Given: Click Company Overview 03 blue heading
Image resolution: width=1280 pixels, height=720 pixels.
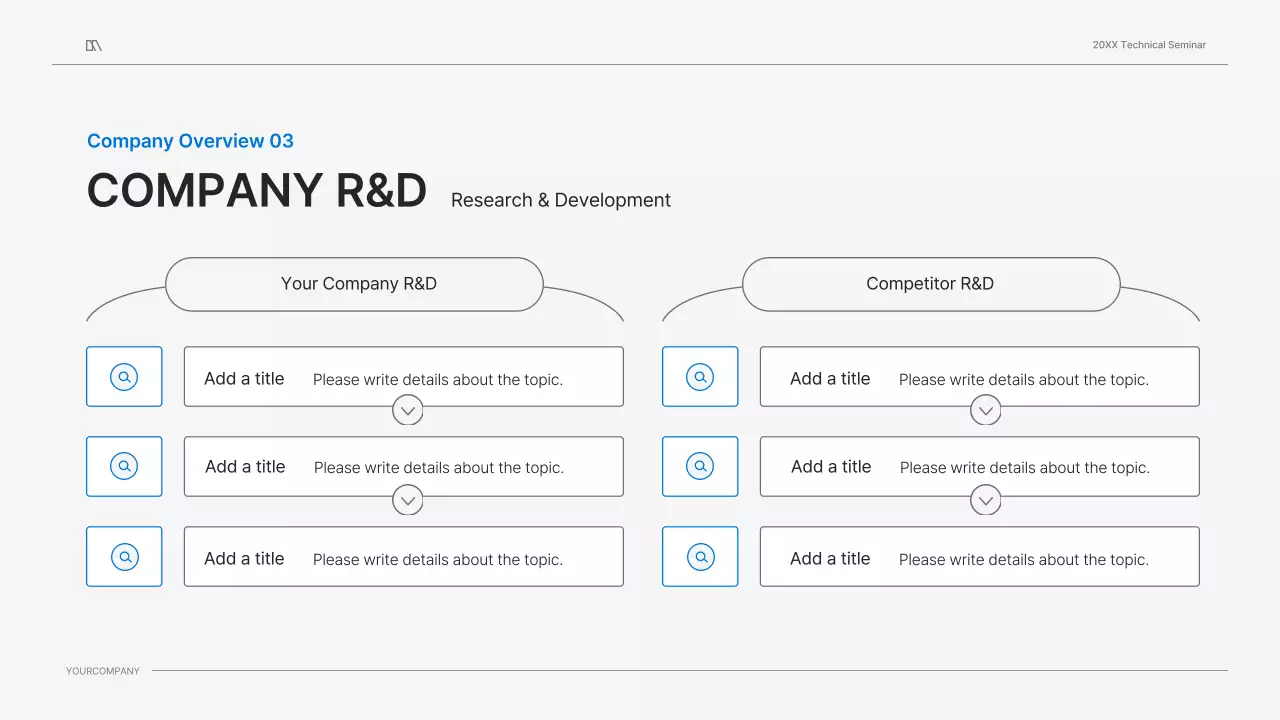Looking at the screenshot, I should pyautogui.click(x=190, y=141).
